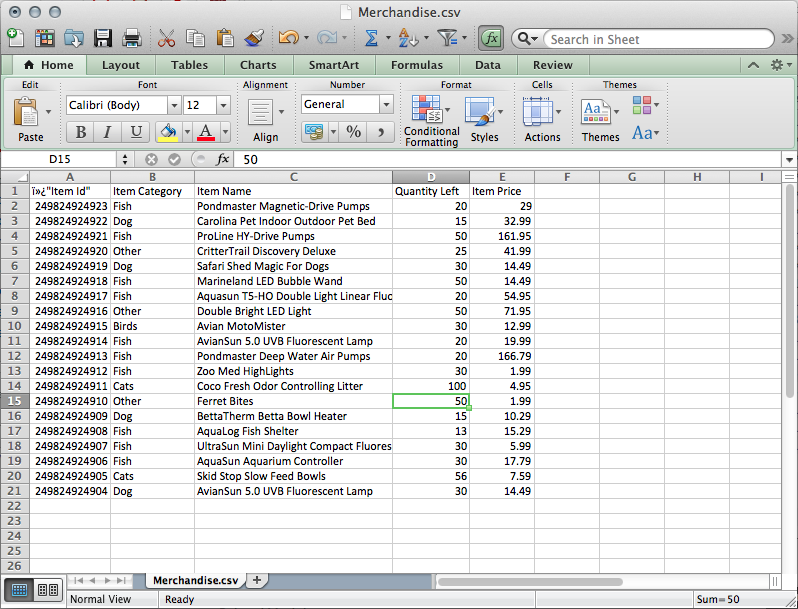The width and height of the screenshot is (798, 609).
Task: Expand the font color dropdown arrow
Action: [225, 132]
